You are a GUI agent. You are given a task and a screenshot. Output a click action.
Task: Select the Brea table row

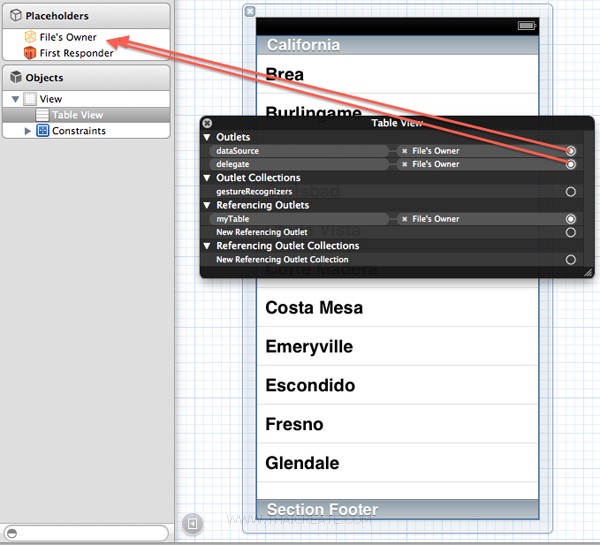point(398,74)
